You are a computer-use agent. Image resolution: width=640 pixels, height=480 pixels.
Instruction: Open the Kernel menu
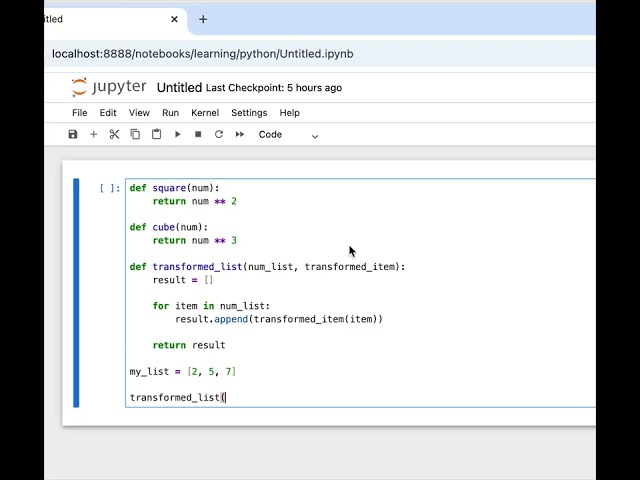pos(205,113)
